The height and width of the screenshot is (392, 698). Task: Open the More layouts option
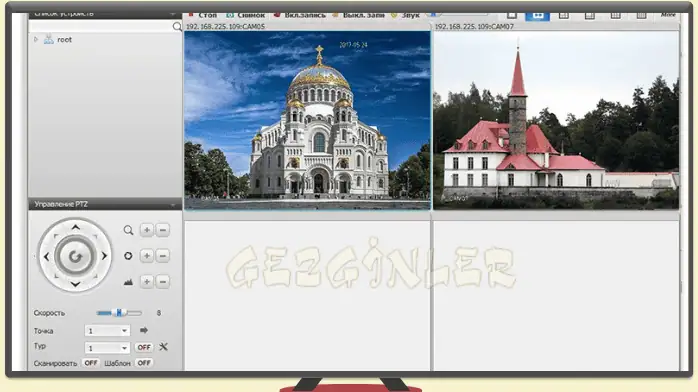click(668, 15)
